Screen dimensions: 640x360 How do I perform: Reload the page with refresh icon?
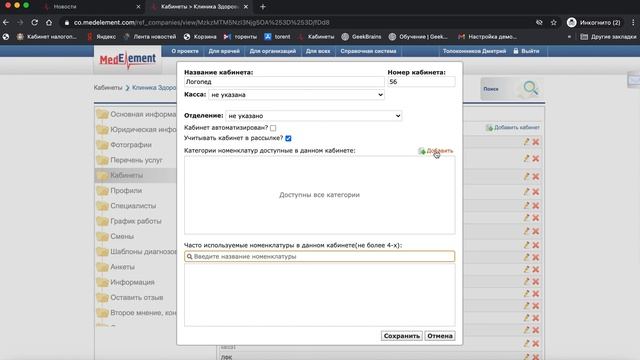click(35, 22)
